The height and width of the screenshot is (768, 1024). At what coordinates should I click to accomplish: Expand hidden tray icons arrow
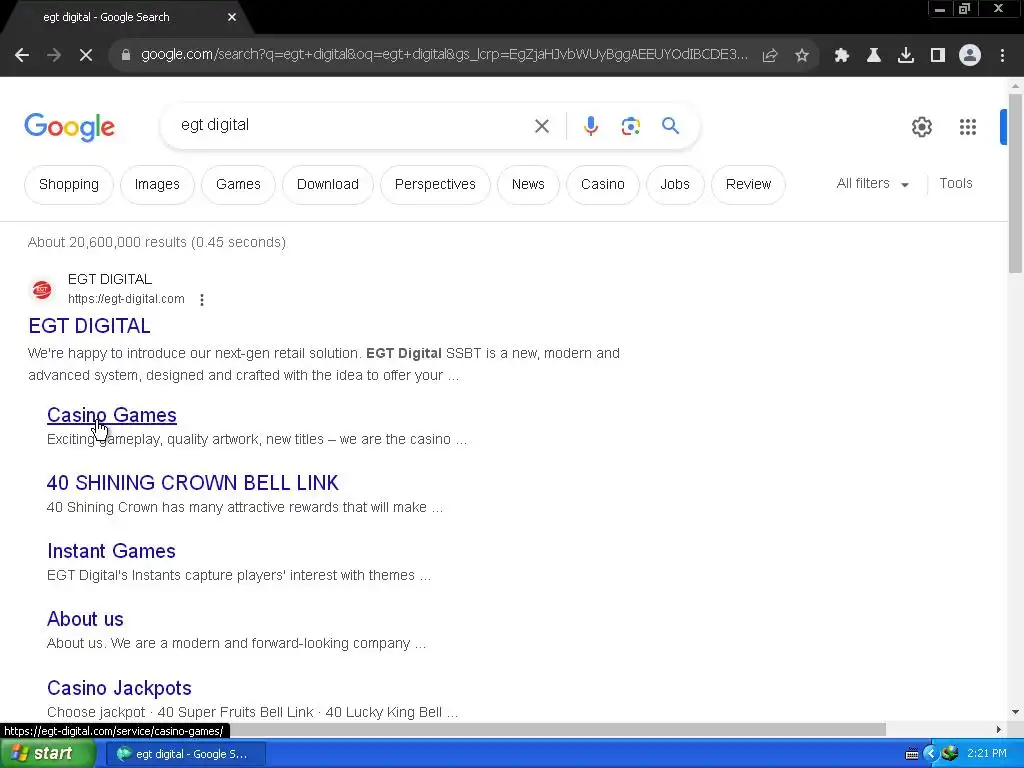pos(931,754)
